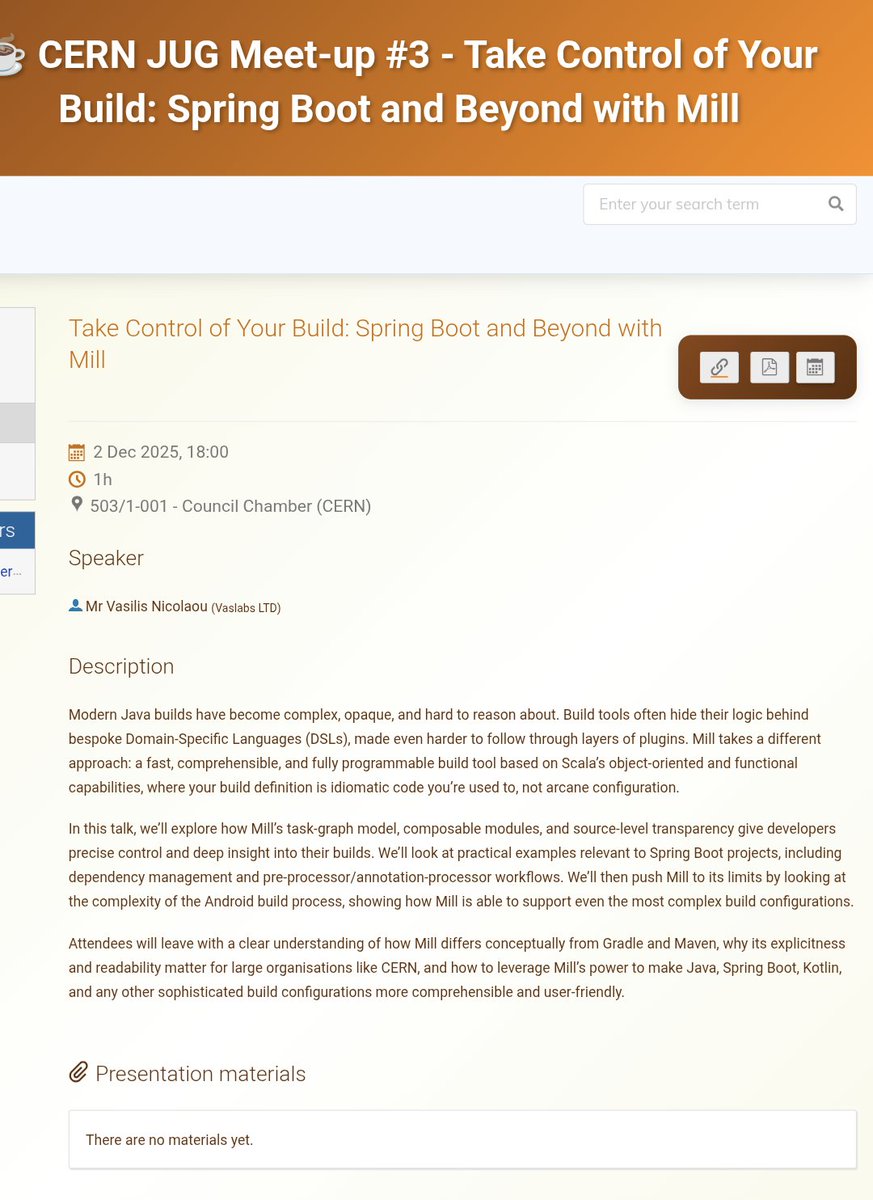
Task: Open the CERN JUG Meet-up #3 header title
Action: click(428, 82)
